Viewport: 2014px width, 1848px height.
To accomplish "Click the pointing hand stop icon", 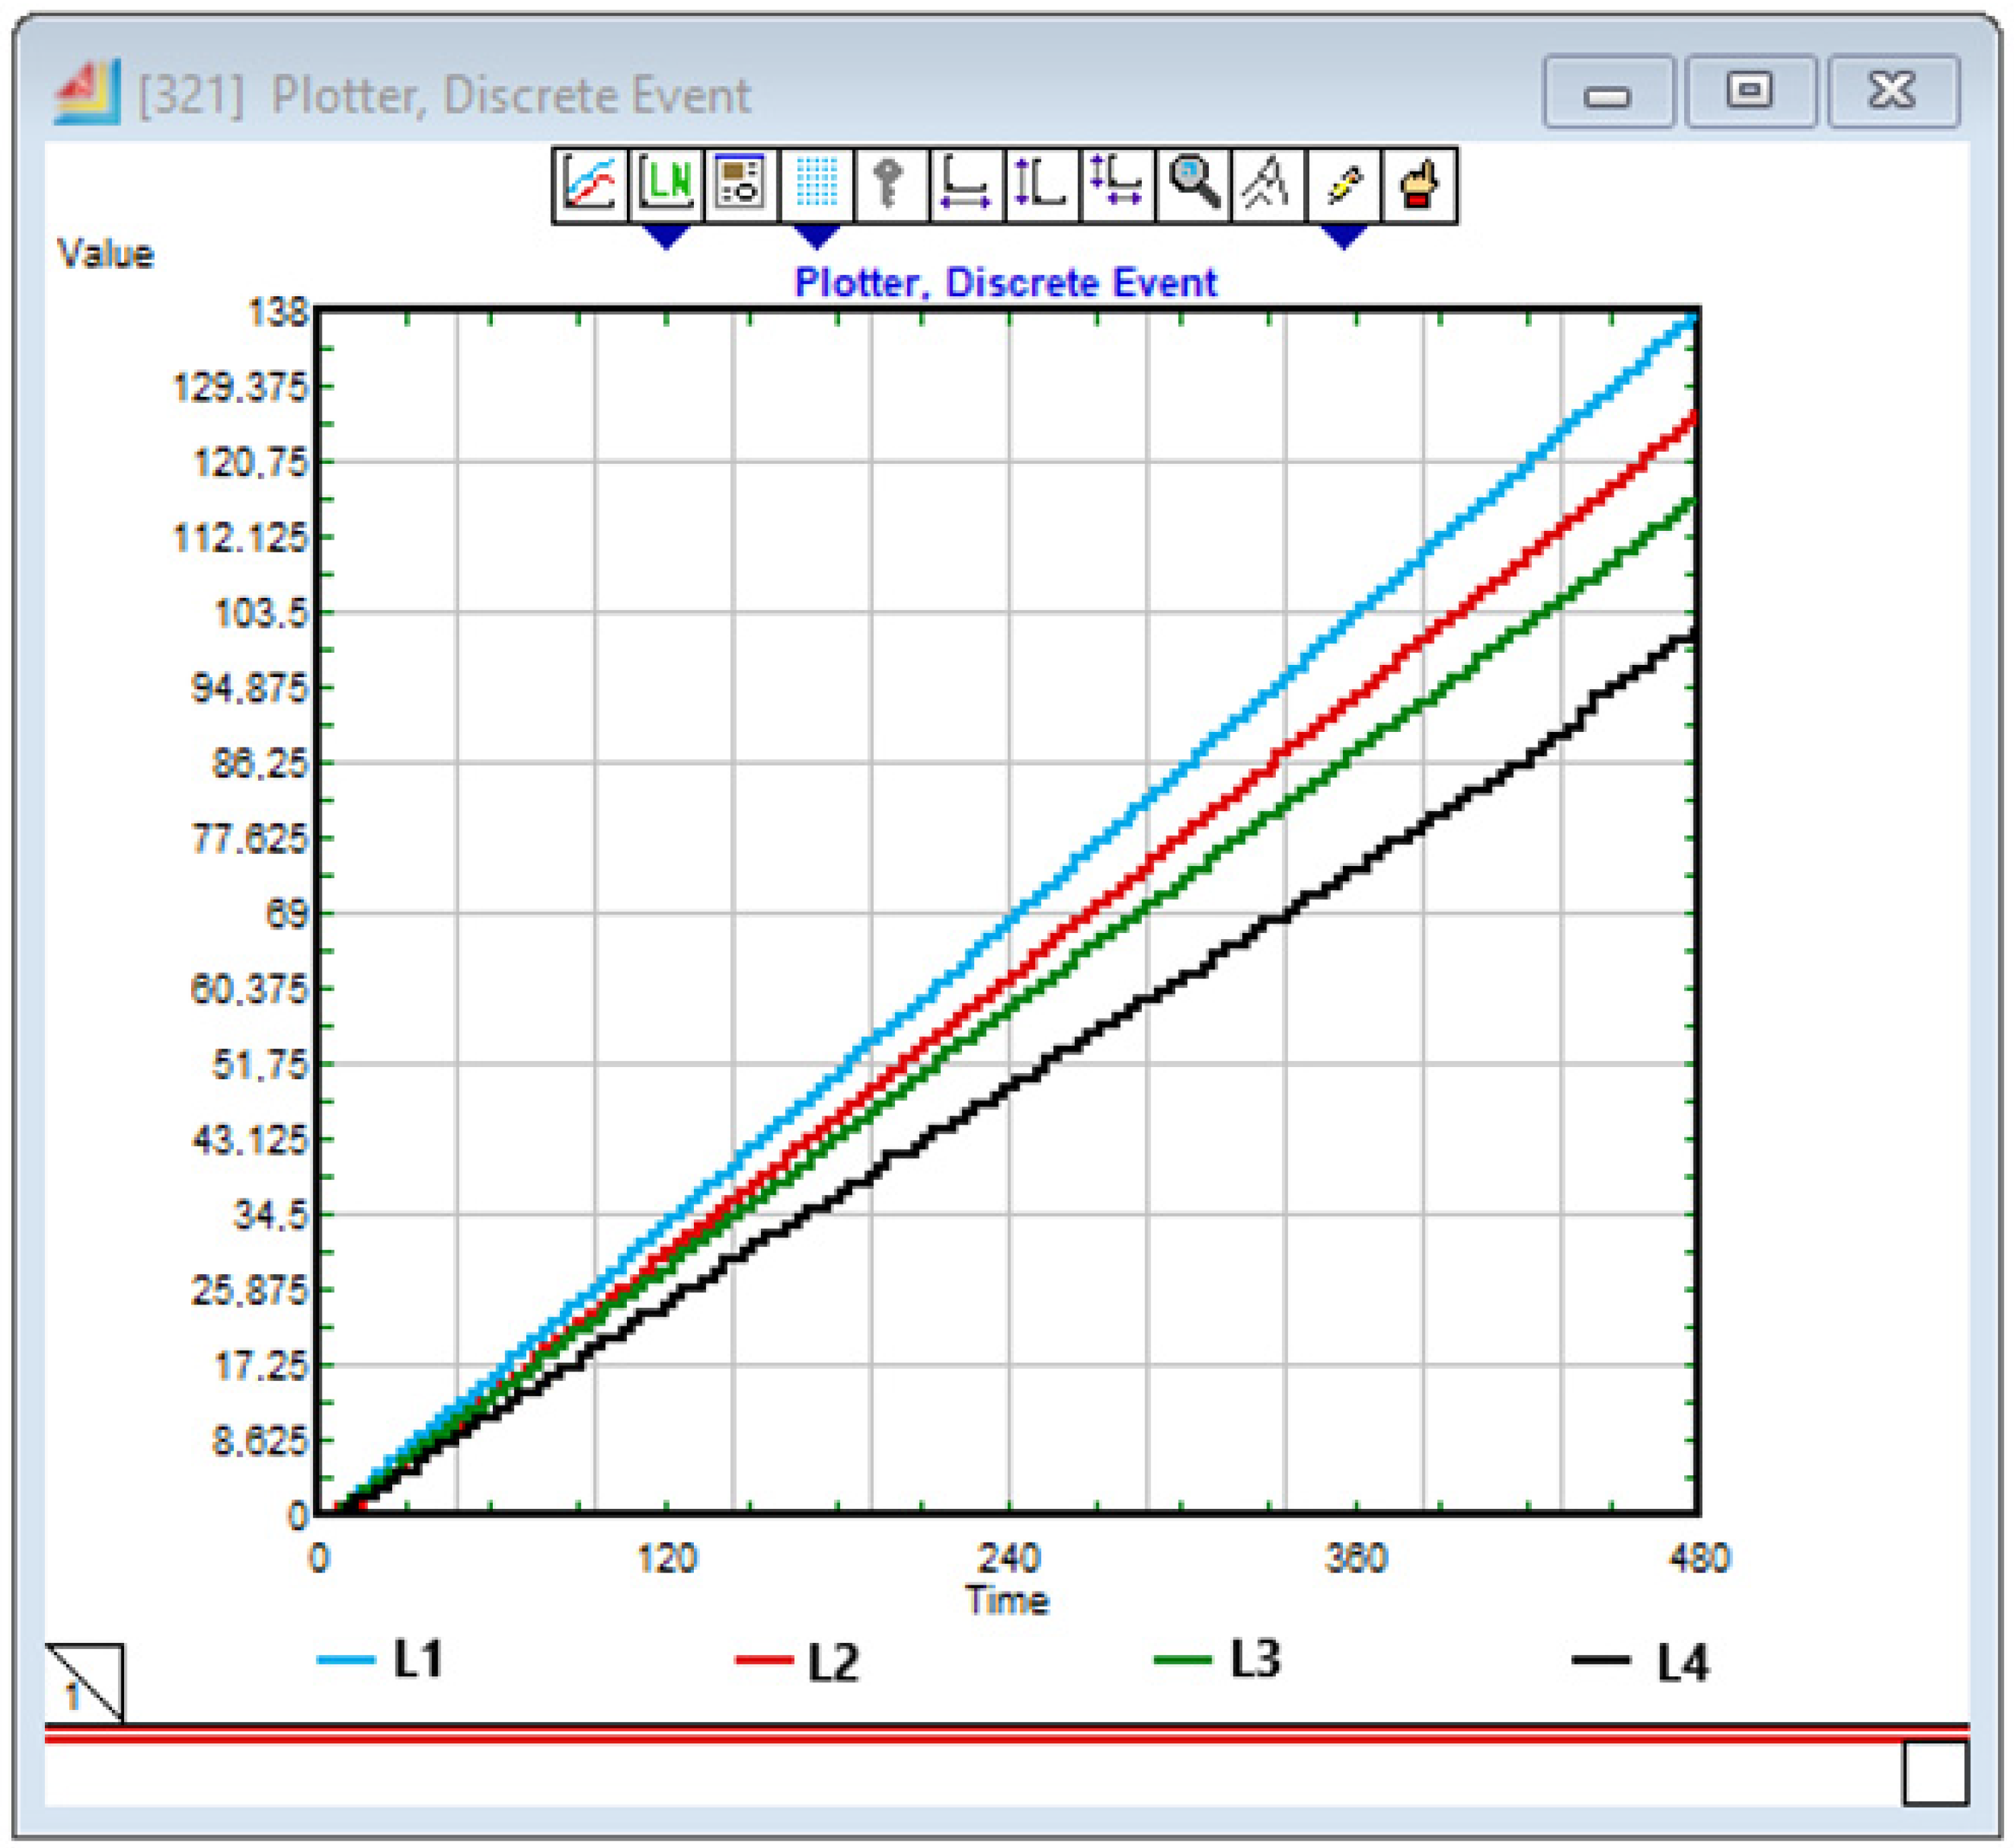I will (1419, 184).
